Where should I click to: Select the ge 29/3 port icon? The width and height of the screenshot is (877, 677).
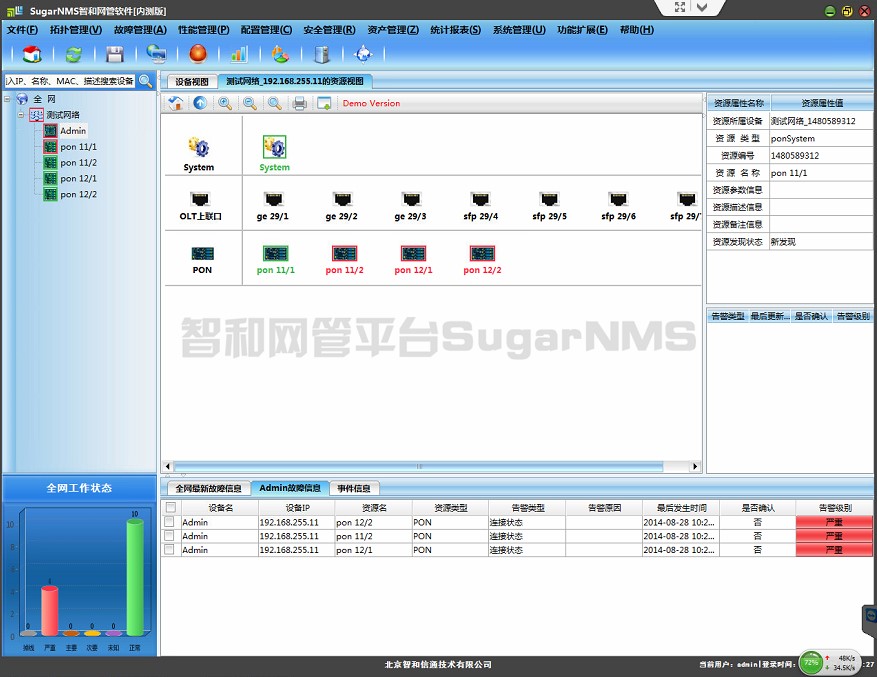[411, 199]
